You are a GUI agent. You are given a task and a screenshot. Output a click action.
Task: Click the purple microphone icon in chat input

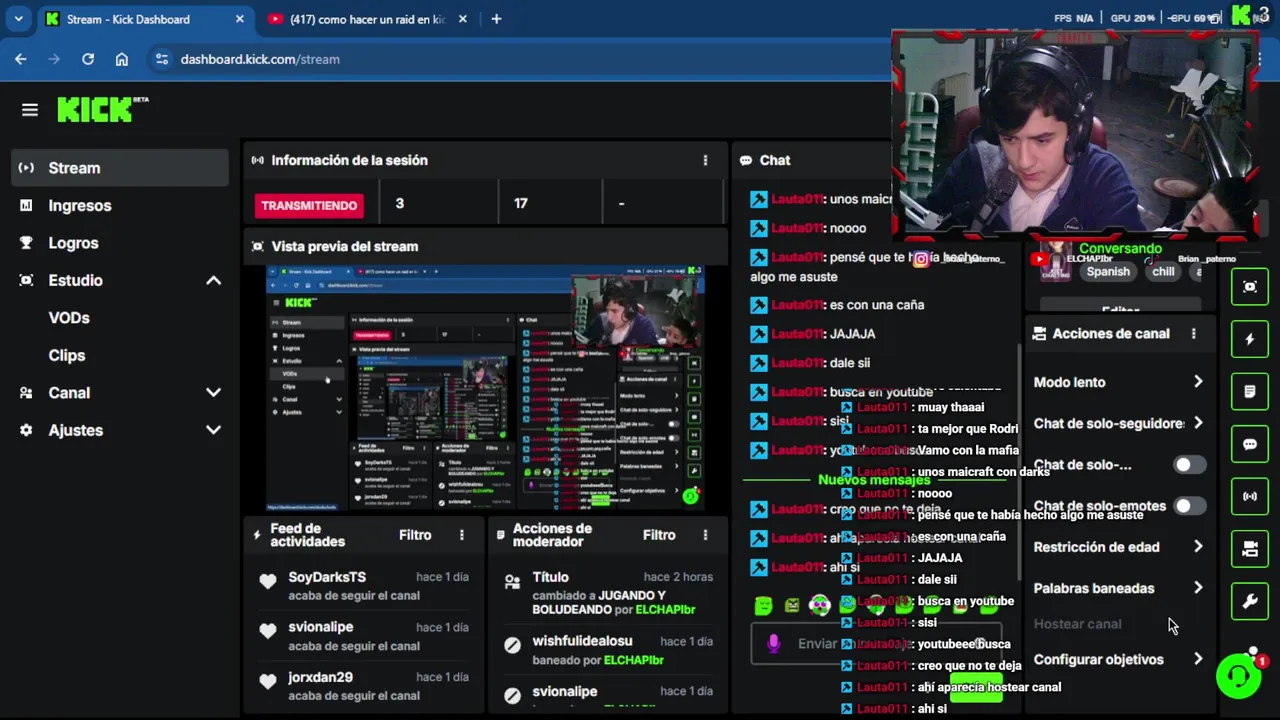[773, 644]
